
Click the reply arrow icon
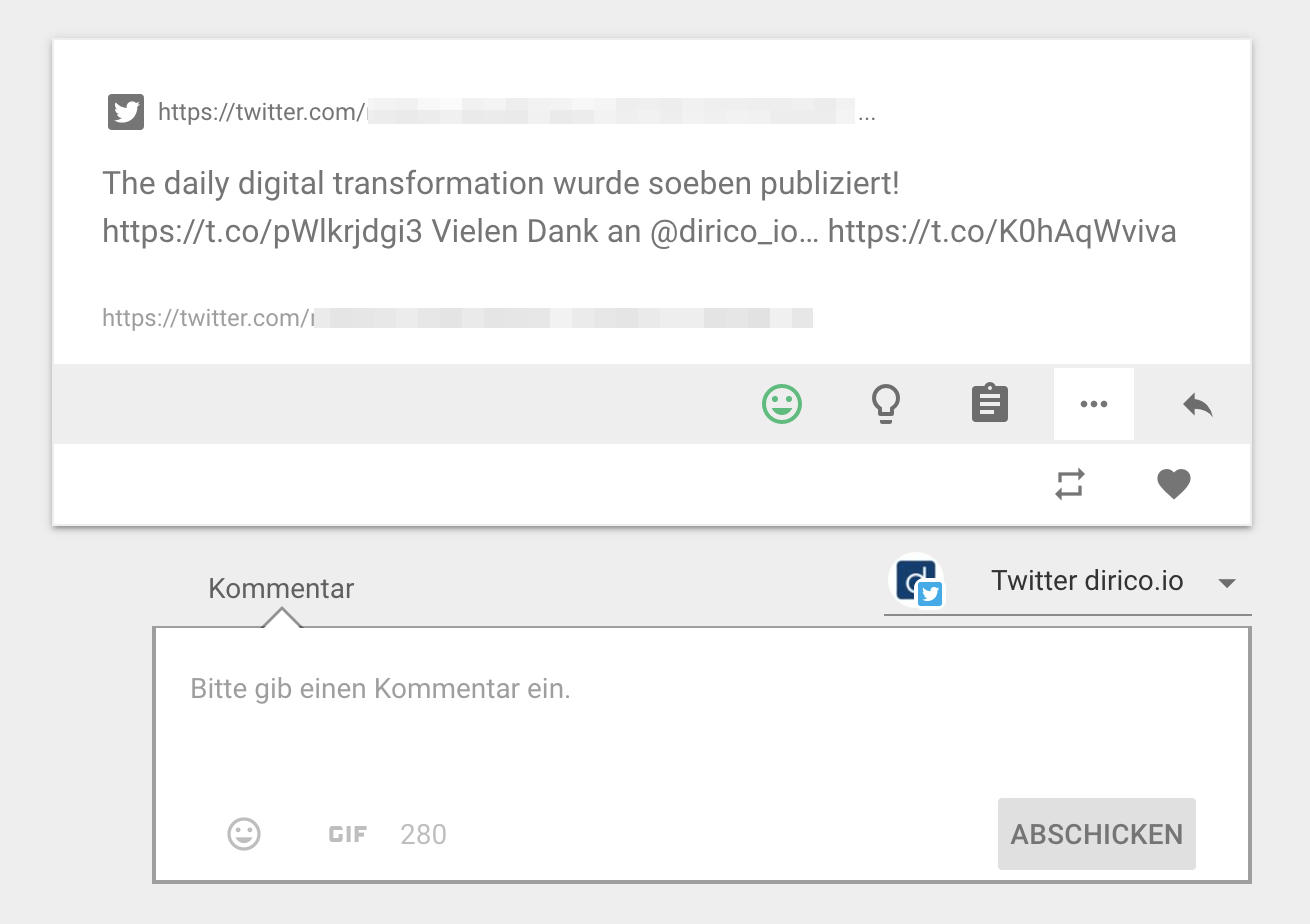(1197, 404)
